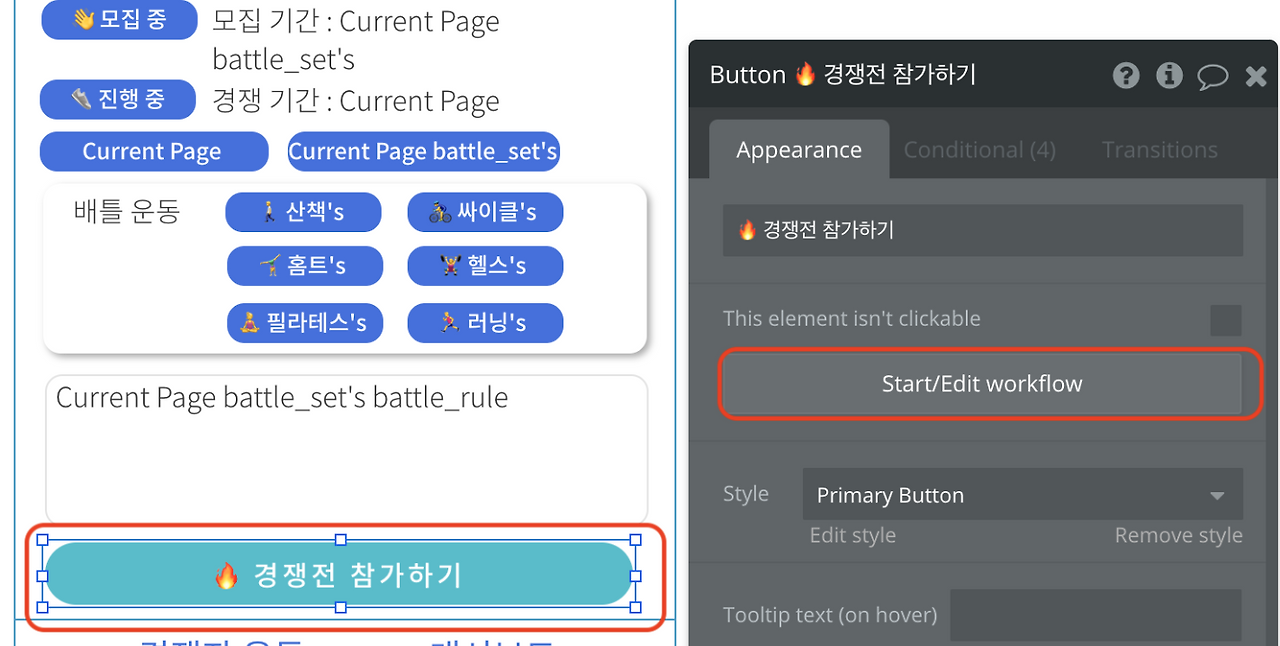1280x646 pixels.
Task: Click the 모집 중 status badge
Action: (x=119, y=20)
